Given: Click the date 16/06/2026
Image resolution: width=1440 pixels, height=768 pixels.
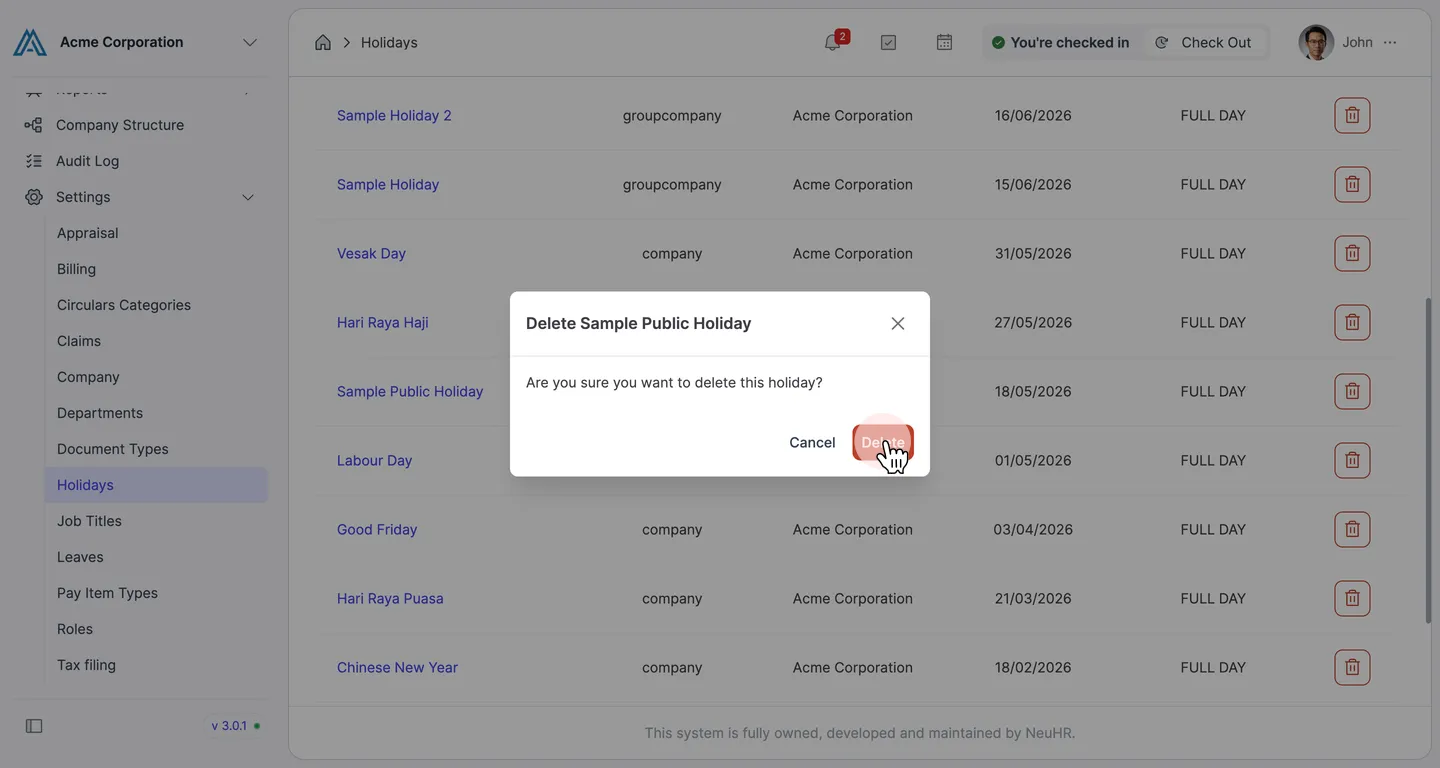Looking at the screenshot, I should [x=1033, y=115].
